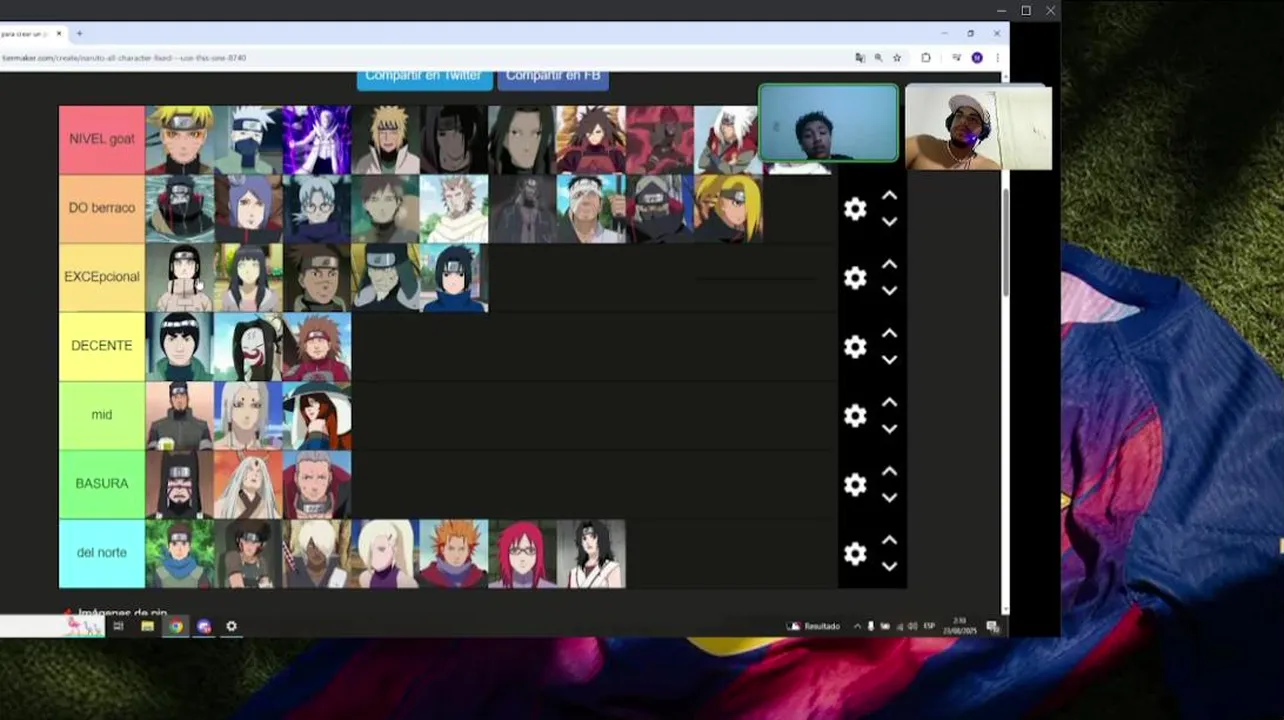
Task: Move mid row up
Action: [x=889, y=403]
